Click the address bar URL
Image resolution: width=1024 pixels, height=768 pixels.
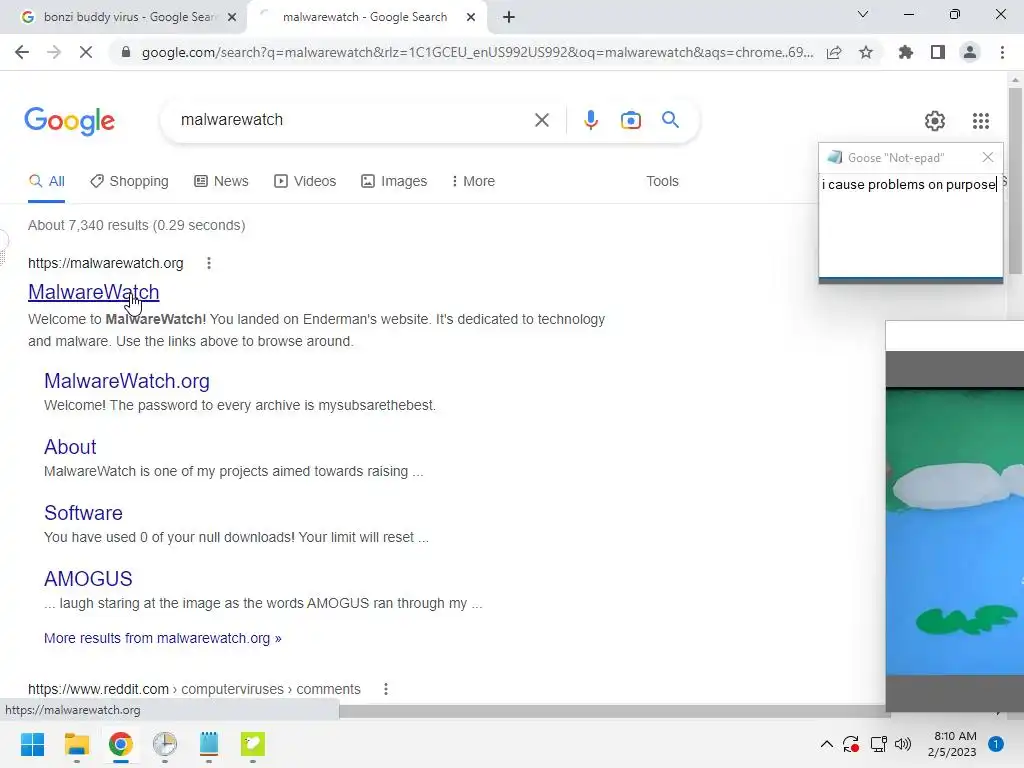[477, 52]
